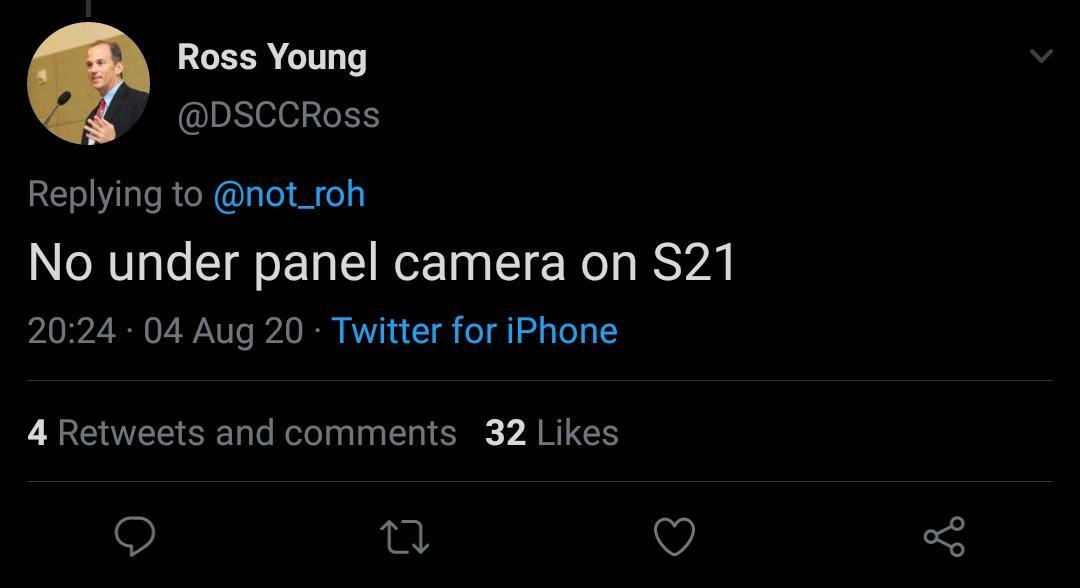The image size is (1080, 588).
Task: Click the Twitter for iPhone source link
Action: [x=474, y=330]
